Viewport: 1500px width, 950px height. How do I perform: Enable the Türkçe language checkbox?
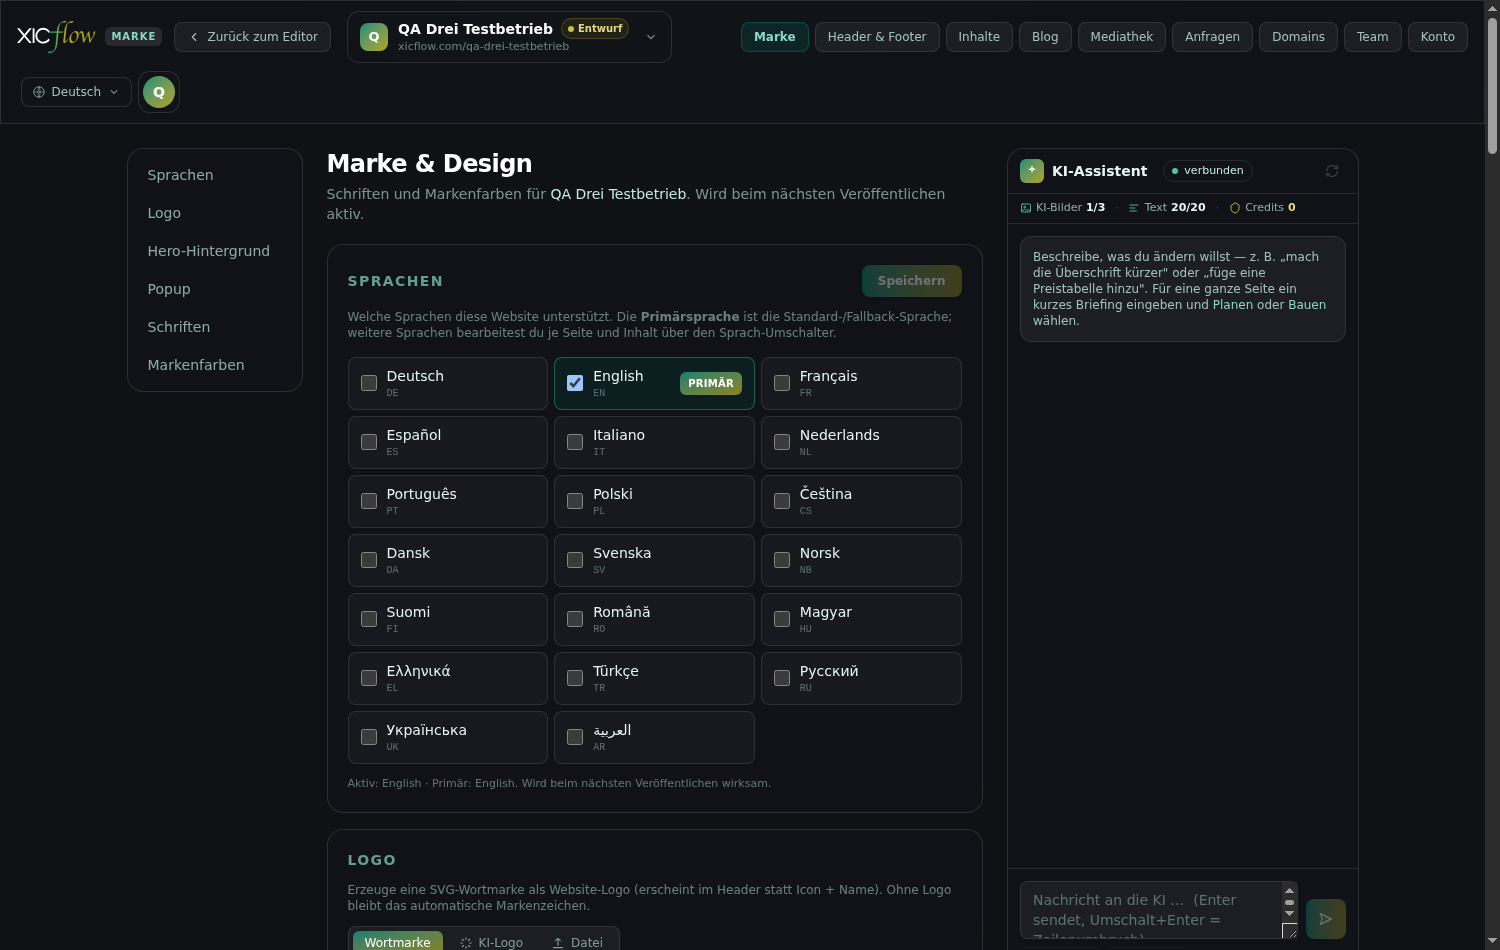tap(575, 678)
